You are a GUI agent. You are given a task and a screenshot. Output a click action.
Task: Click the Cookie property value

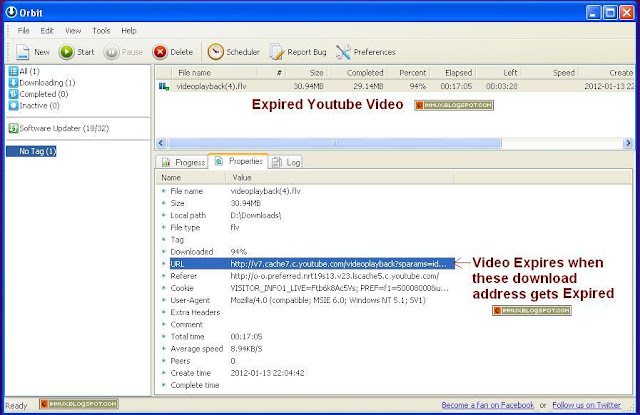point(339,289)
